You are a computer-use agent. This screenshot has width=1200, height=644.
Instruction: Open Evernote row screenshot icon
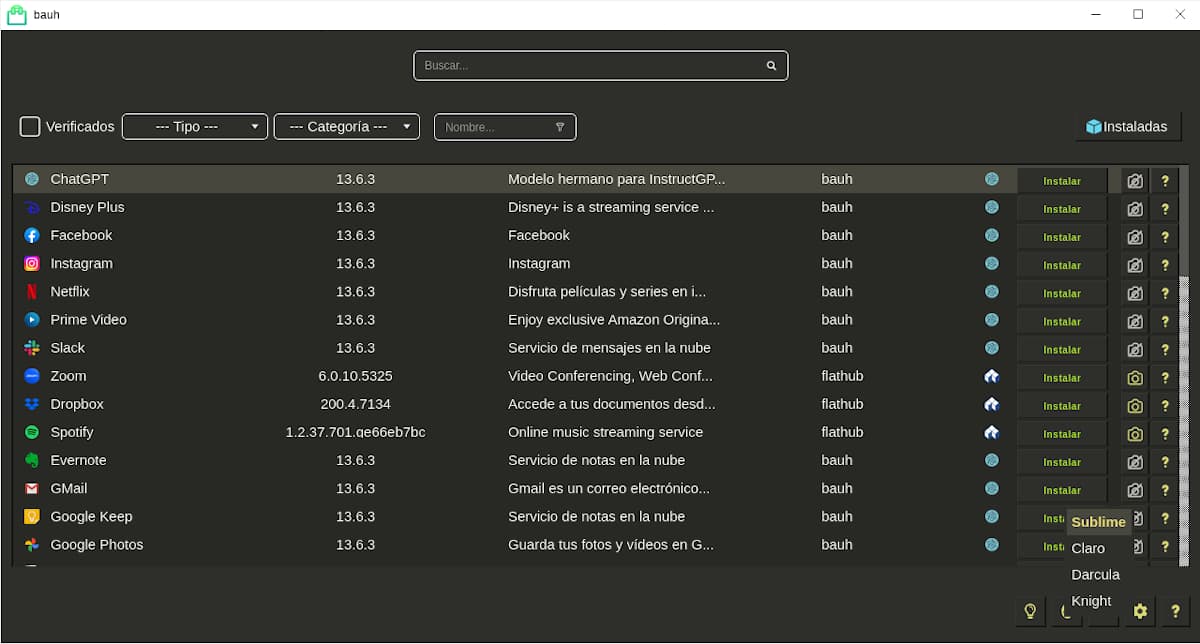click(1135, 462)
